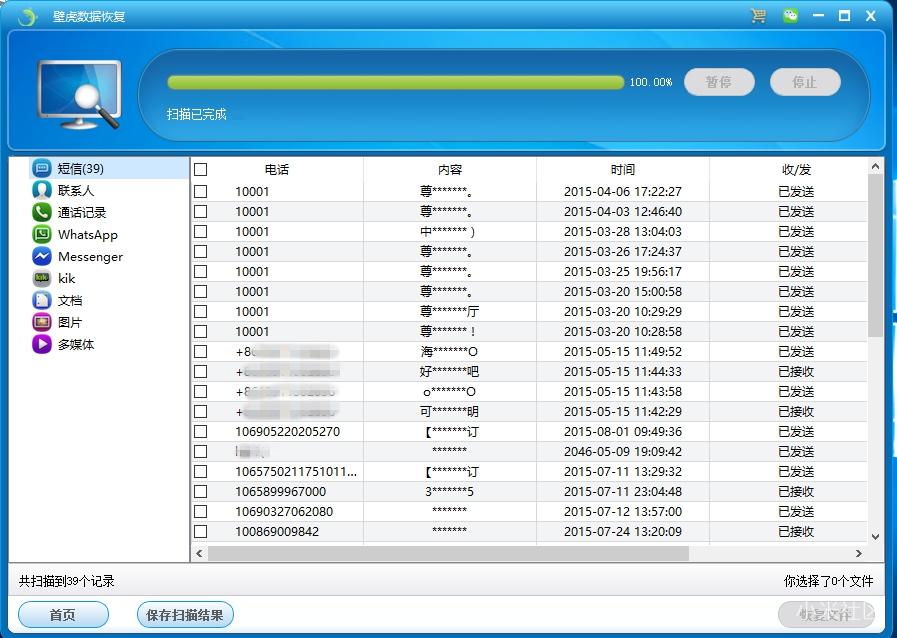Select the SMS message icon in sidebar

click(x=42, y=168)
